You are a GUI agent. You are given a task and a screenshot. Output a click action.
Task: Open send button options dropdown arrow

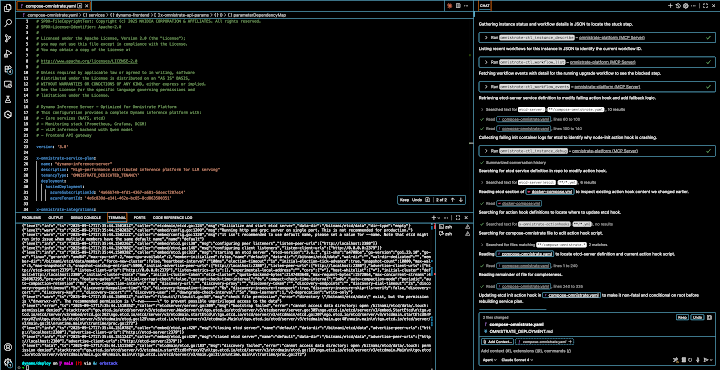(712, 360)
